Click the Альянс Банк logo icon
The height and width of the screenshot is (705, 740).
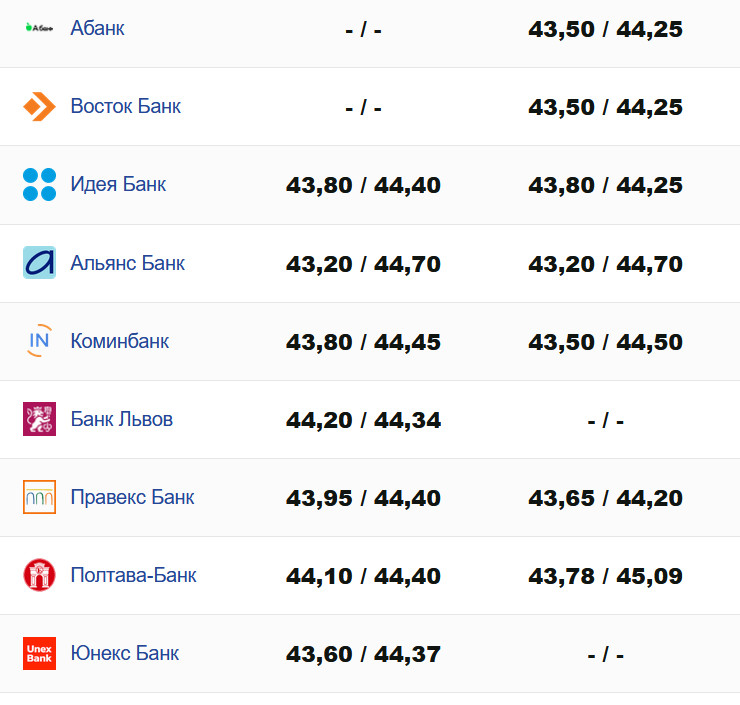coord(39,263)
